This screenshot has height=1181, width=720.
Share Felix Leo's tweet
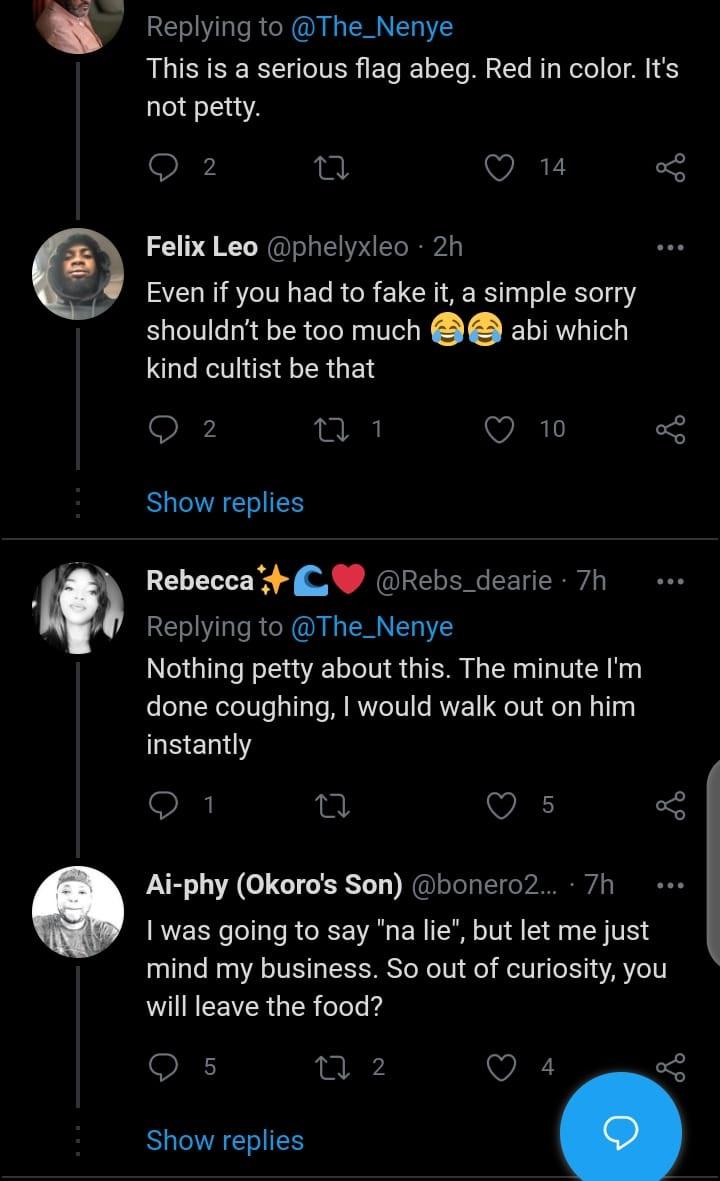pos(670,429)
